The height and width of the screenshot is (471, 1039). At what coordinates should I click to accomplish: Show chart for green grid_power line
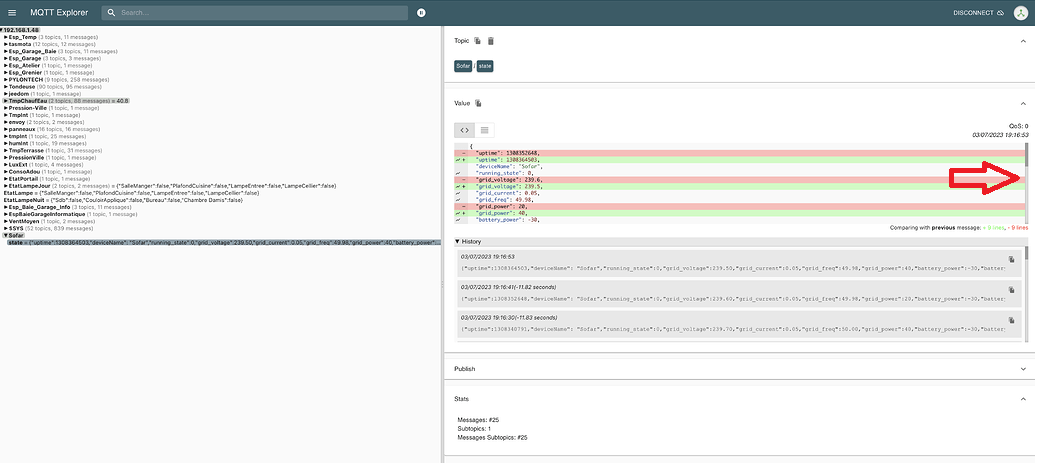tap(457, 213)
